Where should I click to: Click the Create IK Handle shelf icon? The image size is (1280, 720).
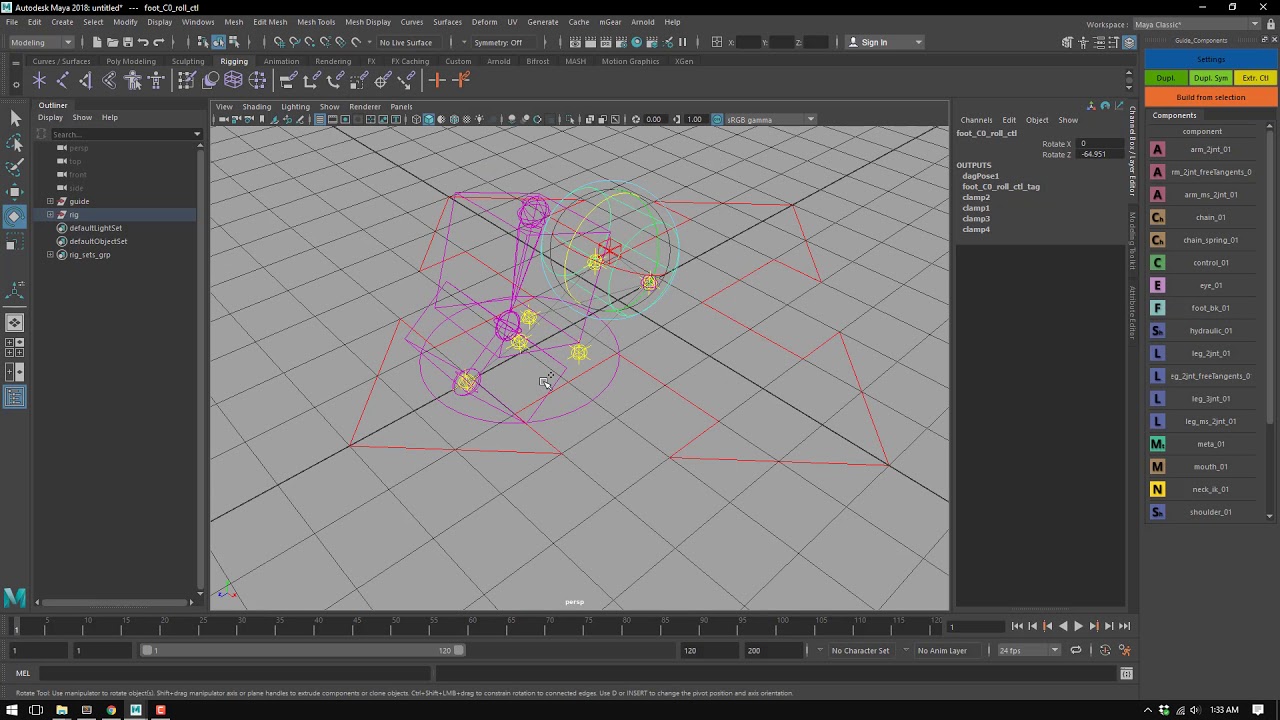(86, 80)
